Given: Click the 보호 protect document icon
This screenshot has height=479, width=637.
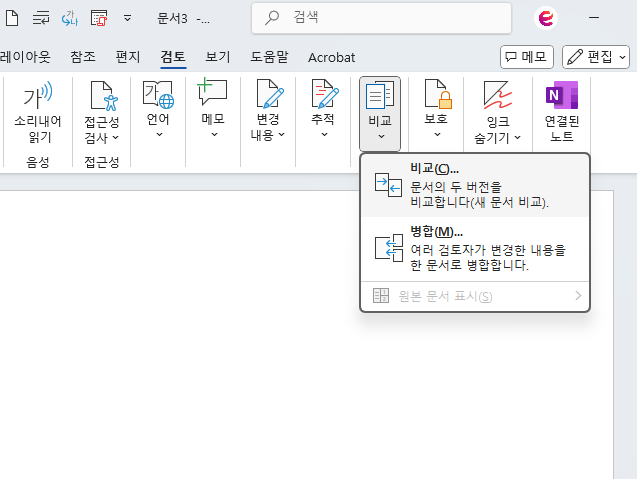Looking at the screenshot, I should (x=438, y=94).
